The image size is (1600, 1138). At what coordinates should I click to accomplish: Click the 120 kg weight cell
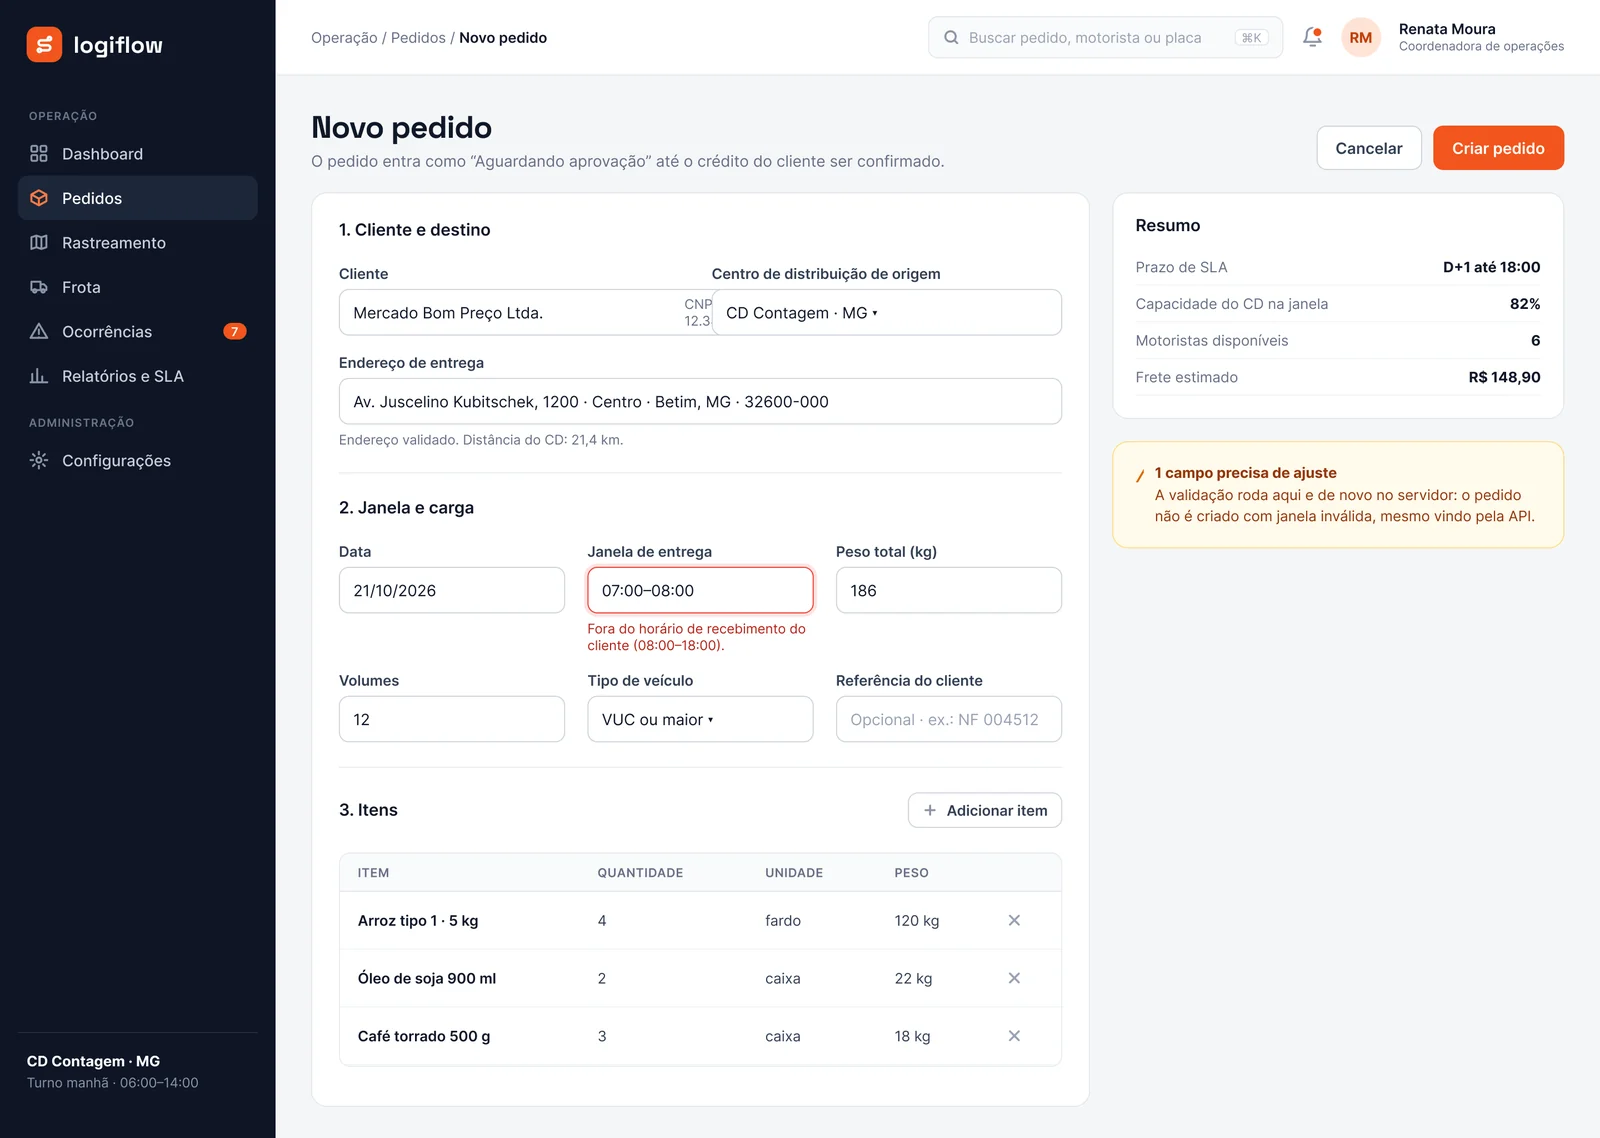coord(917,920)
